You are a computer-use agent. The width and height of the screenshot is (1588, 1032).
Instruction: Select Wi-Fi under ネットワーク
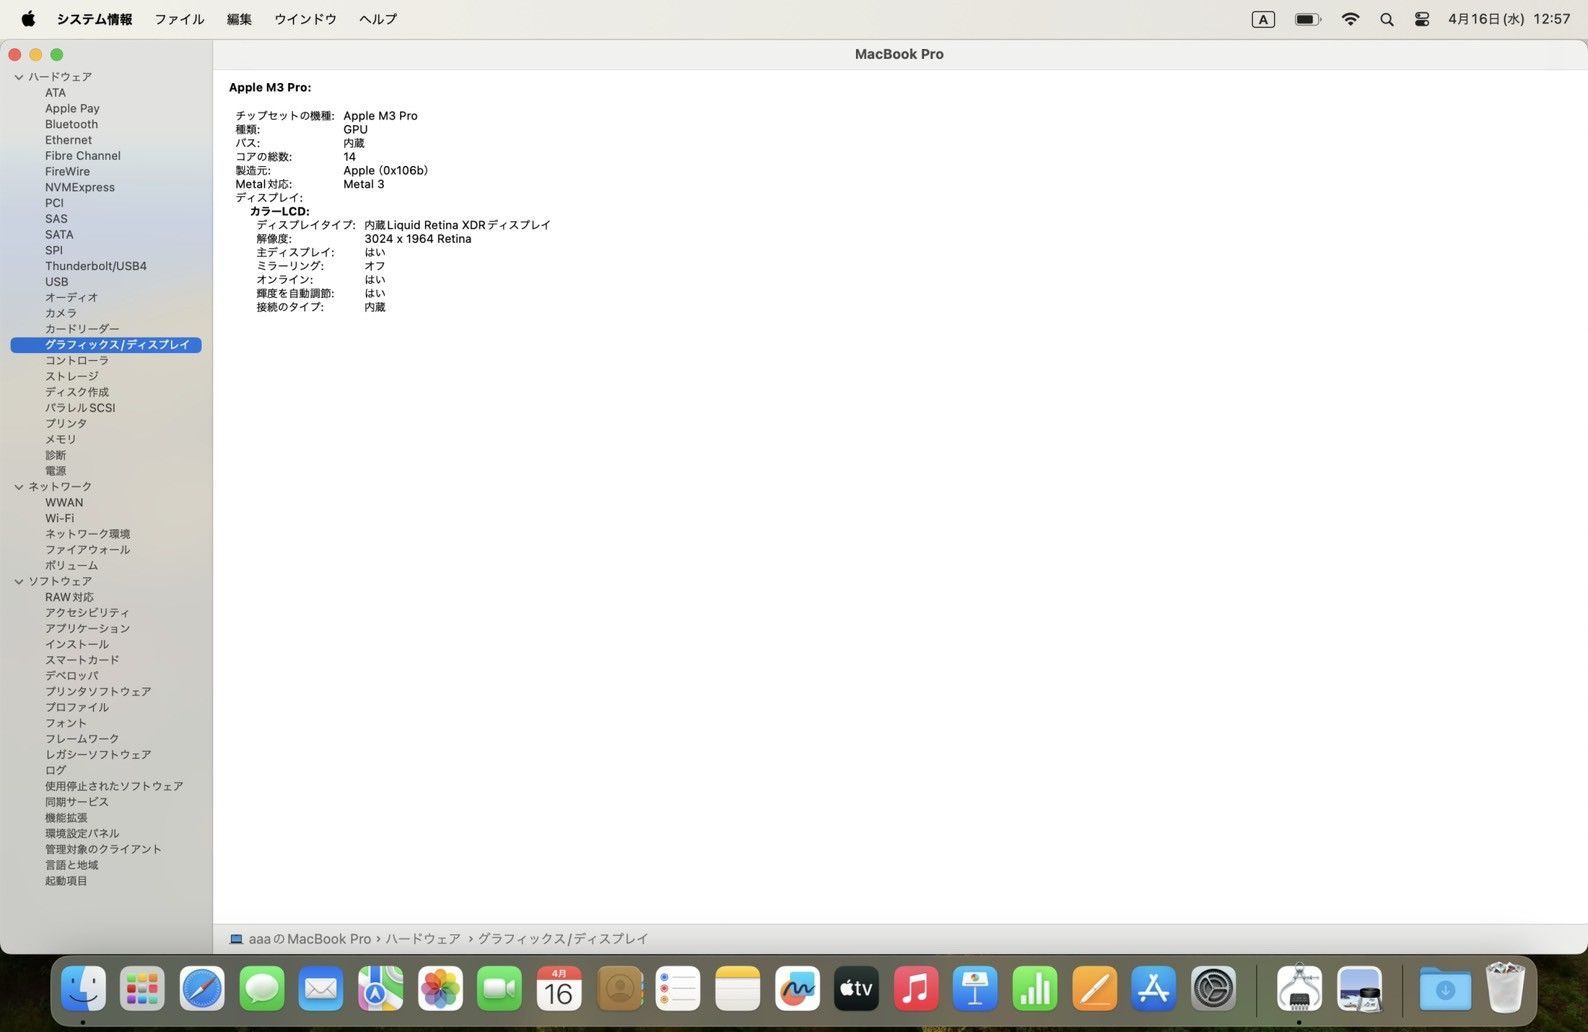coord(59,518)
